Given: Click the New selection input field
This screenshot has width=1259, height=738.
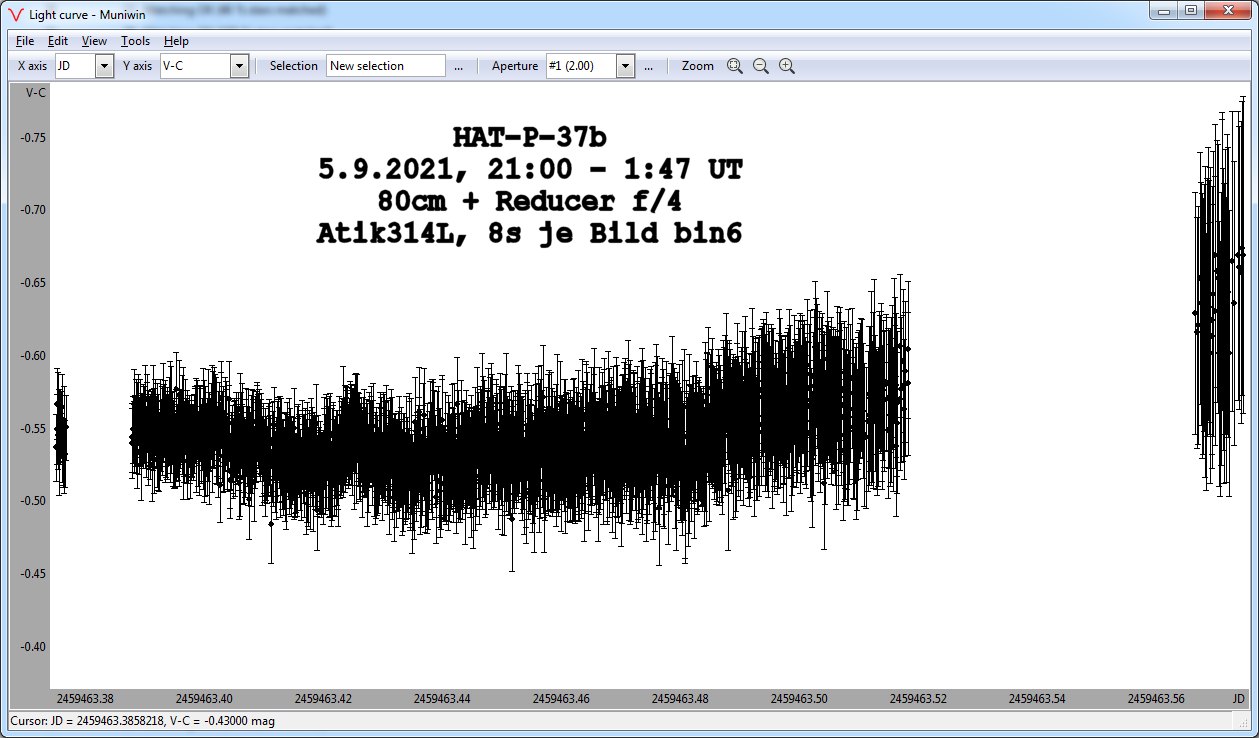Looking at the screenshot, I should tap(385, 66).
